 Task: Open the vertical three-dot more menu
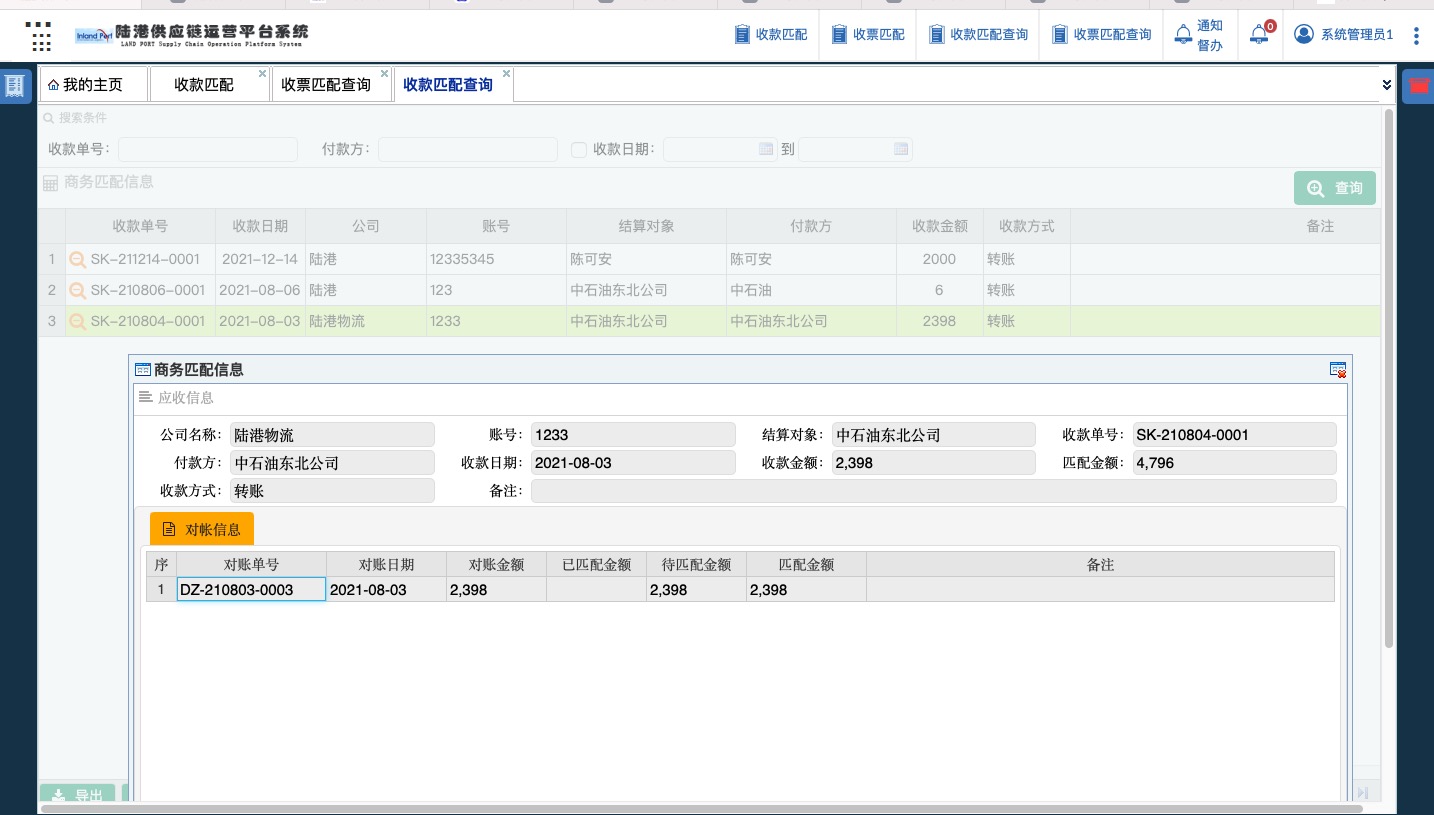coord(1416,35)
